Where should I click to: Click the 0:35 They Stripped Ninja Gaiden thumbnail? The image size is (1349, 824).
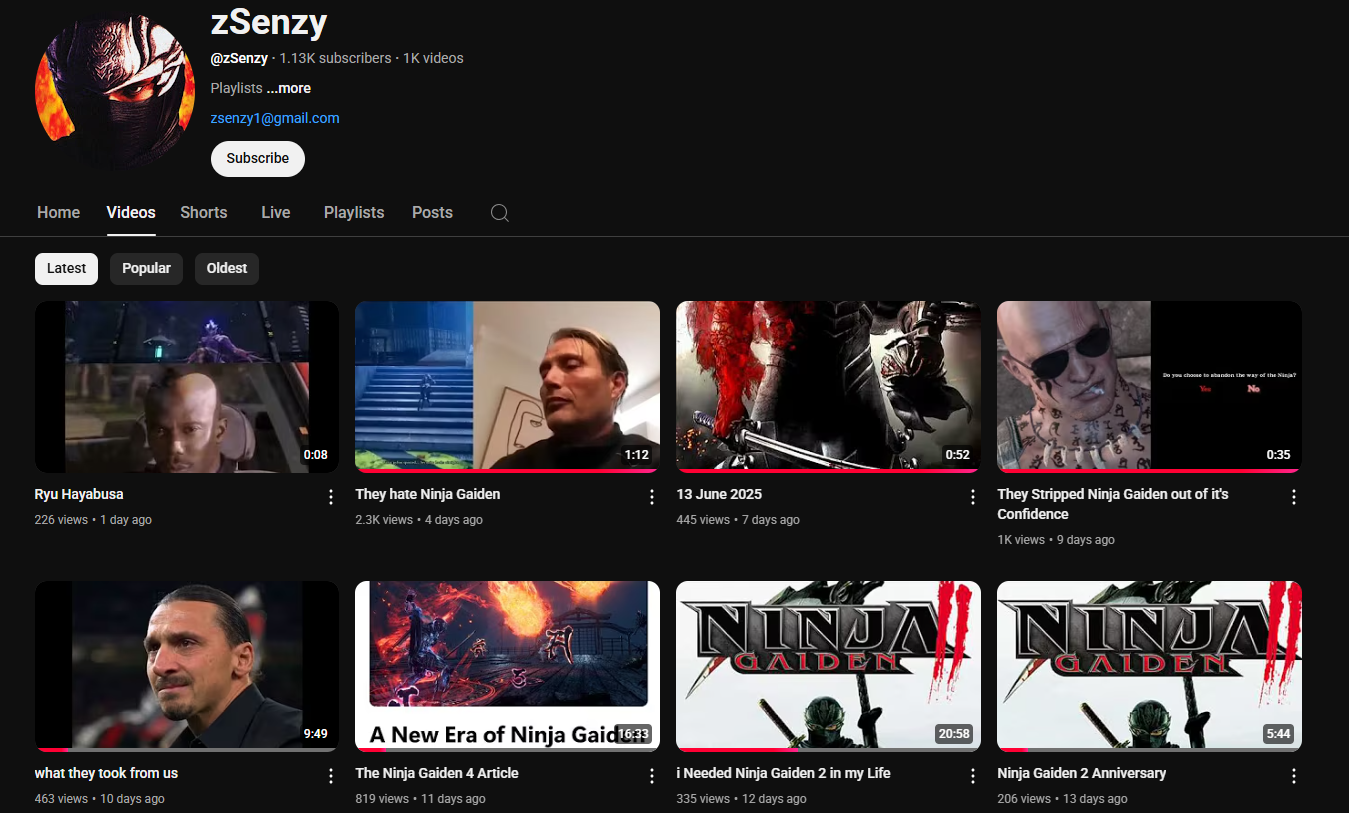click(1150, 387)
